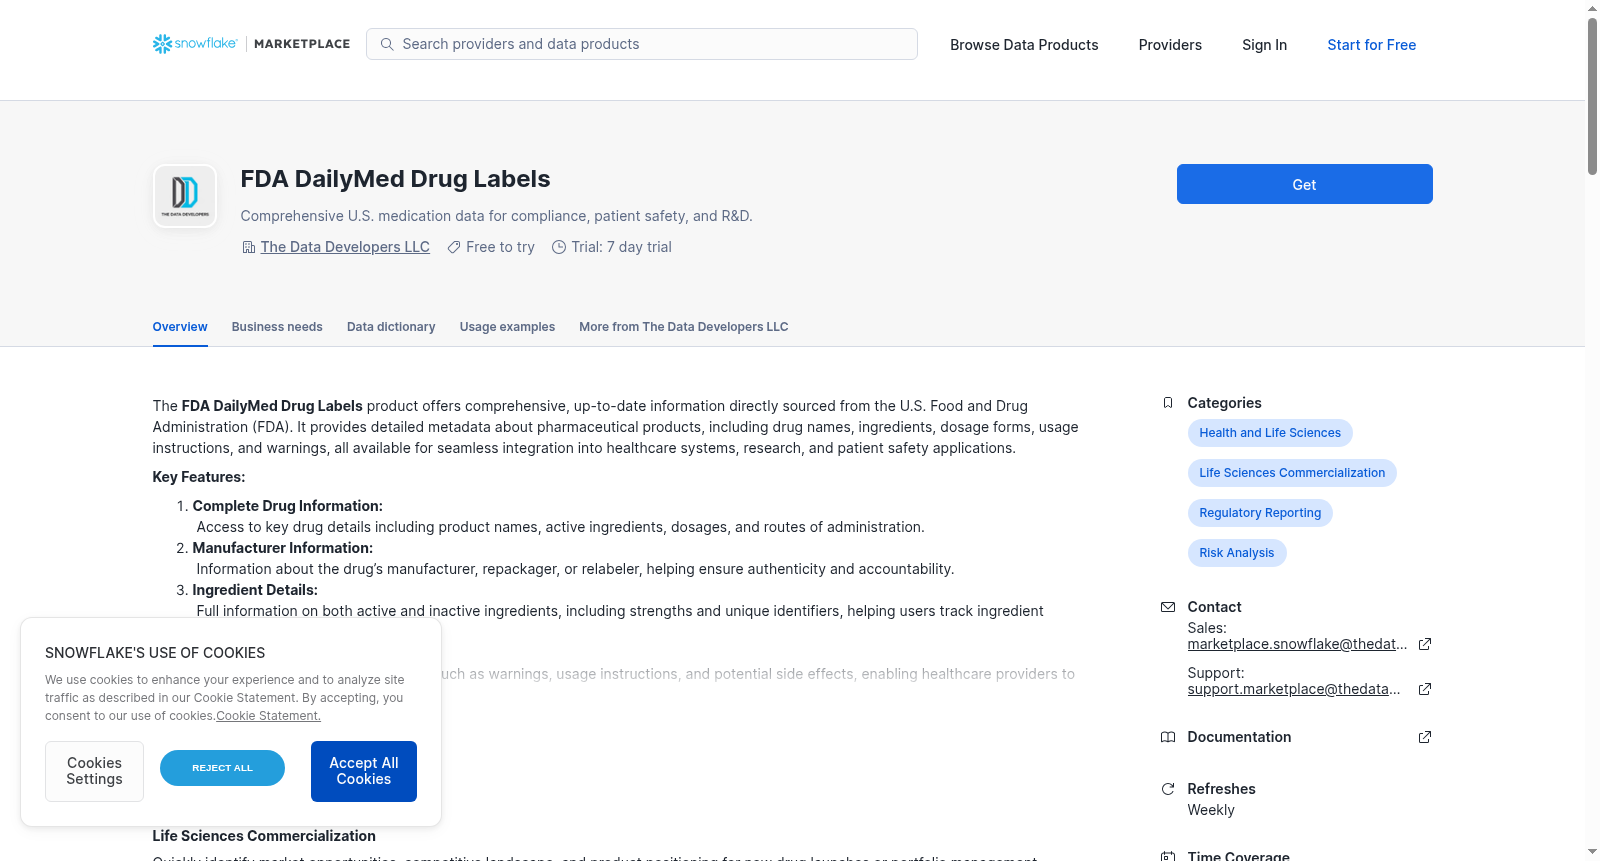The width and height of the screenshot is (1600, 861).
Task: Click the provider building icon
Action: coord(249,247)
